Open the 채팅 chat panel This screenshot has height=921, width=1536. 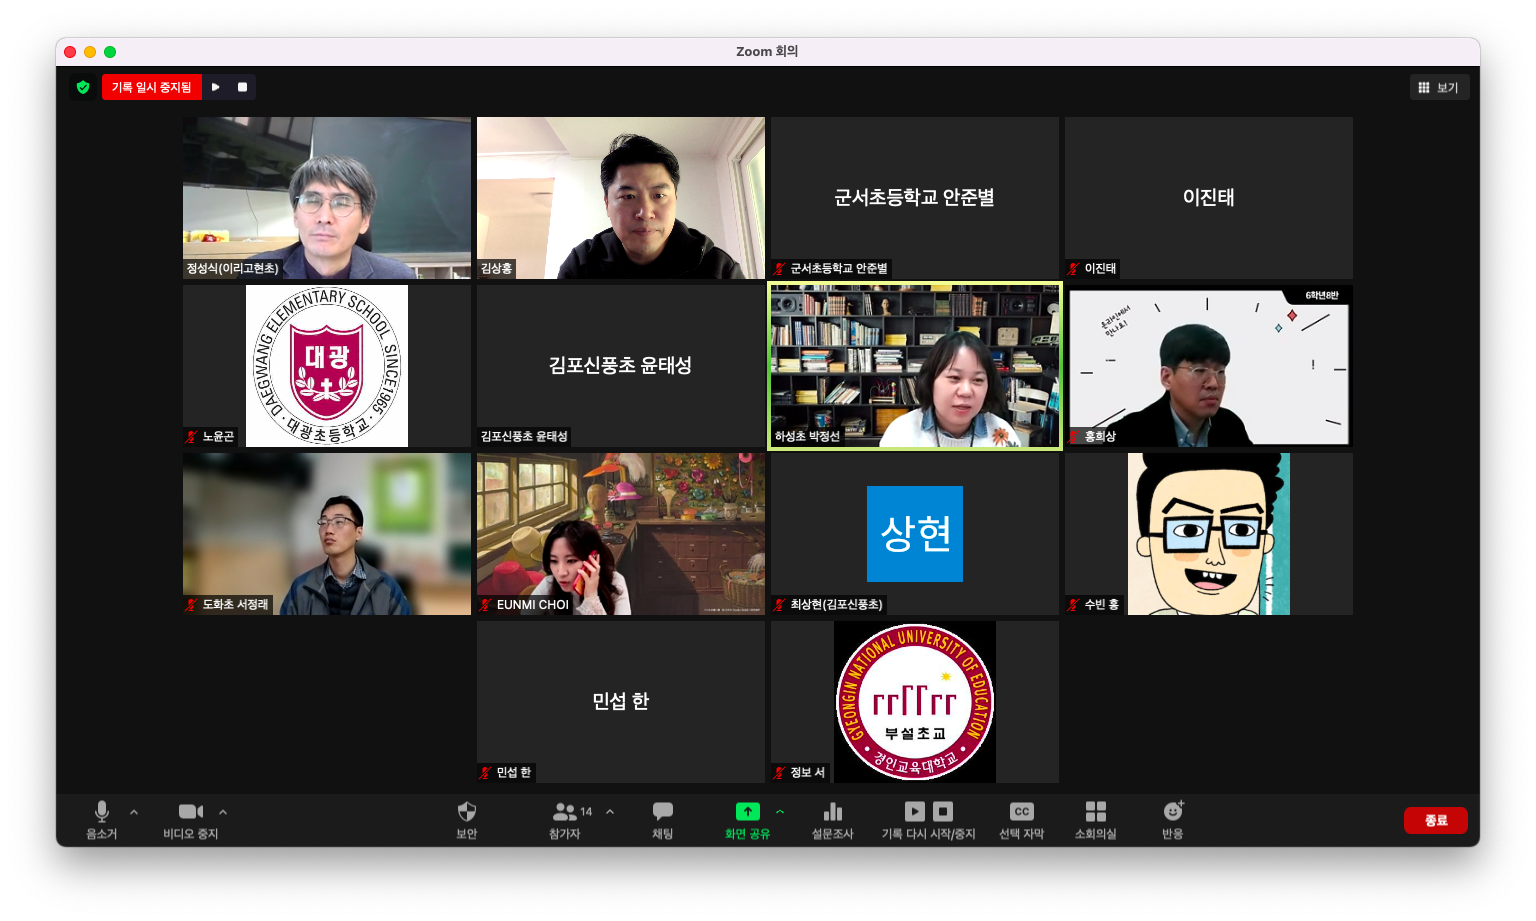tap(663, 820)
